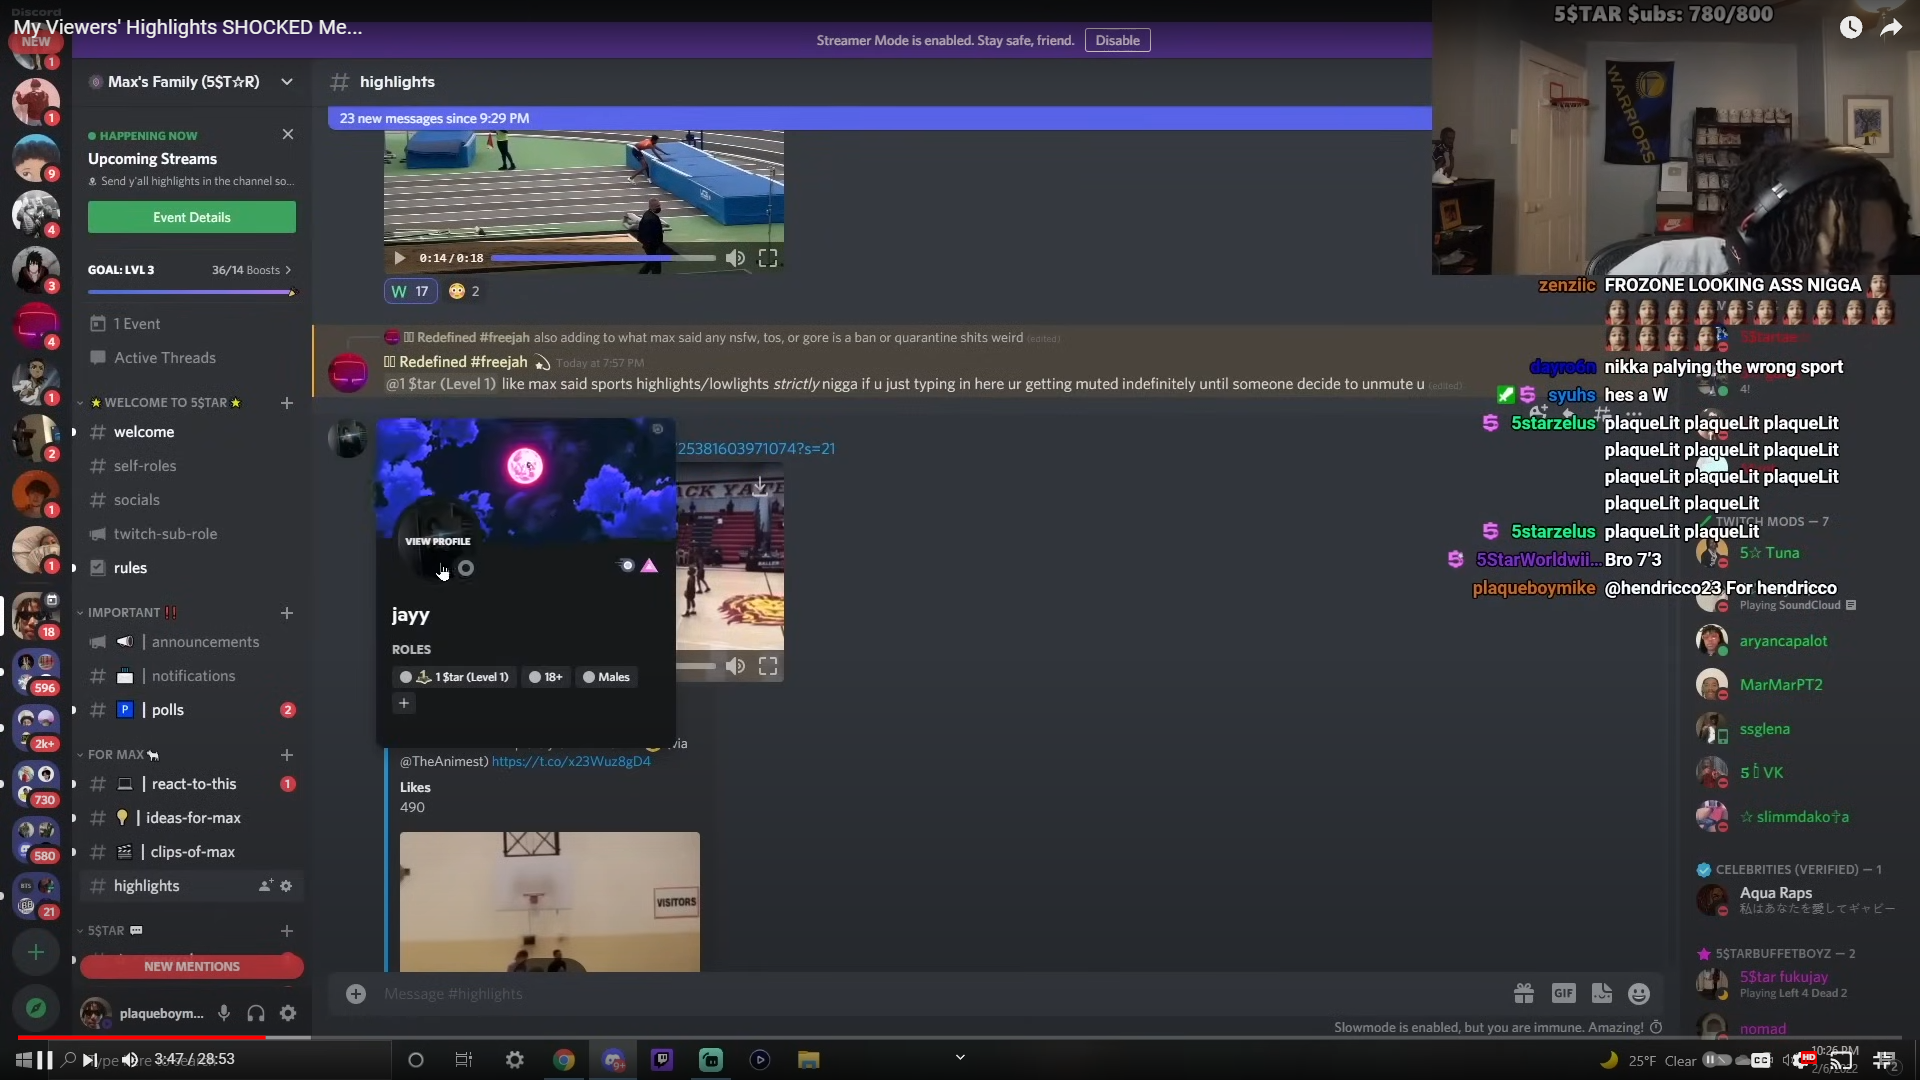
Task: Open YouTube player settings gear
Action: 1802,1060
